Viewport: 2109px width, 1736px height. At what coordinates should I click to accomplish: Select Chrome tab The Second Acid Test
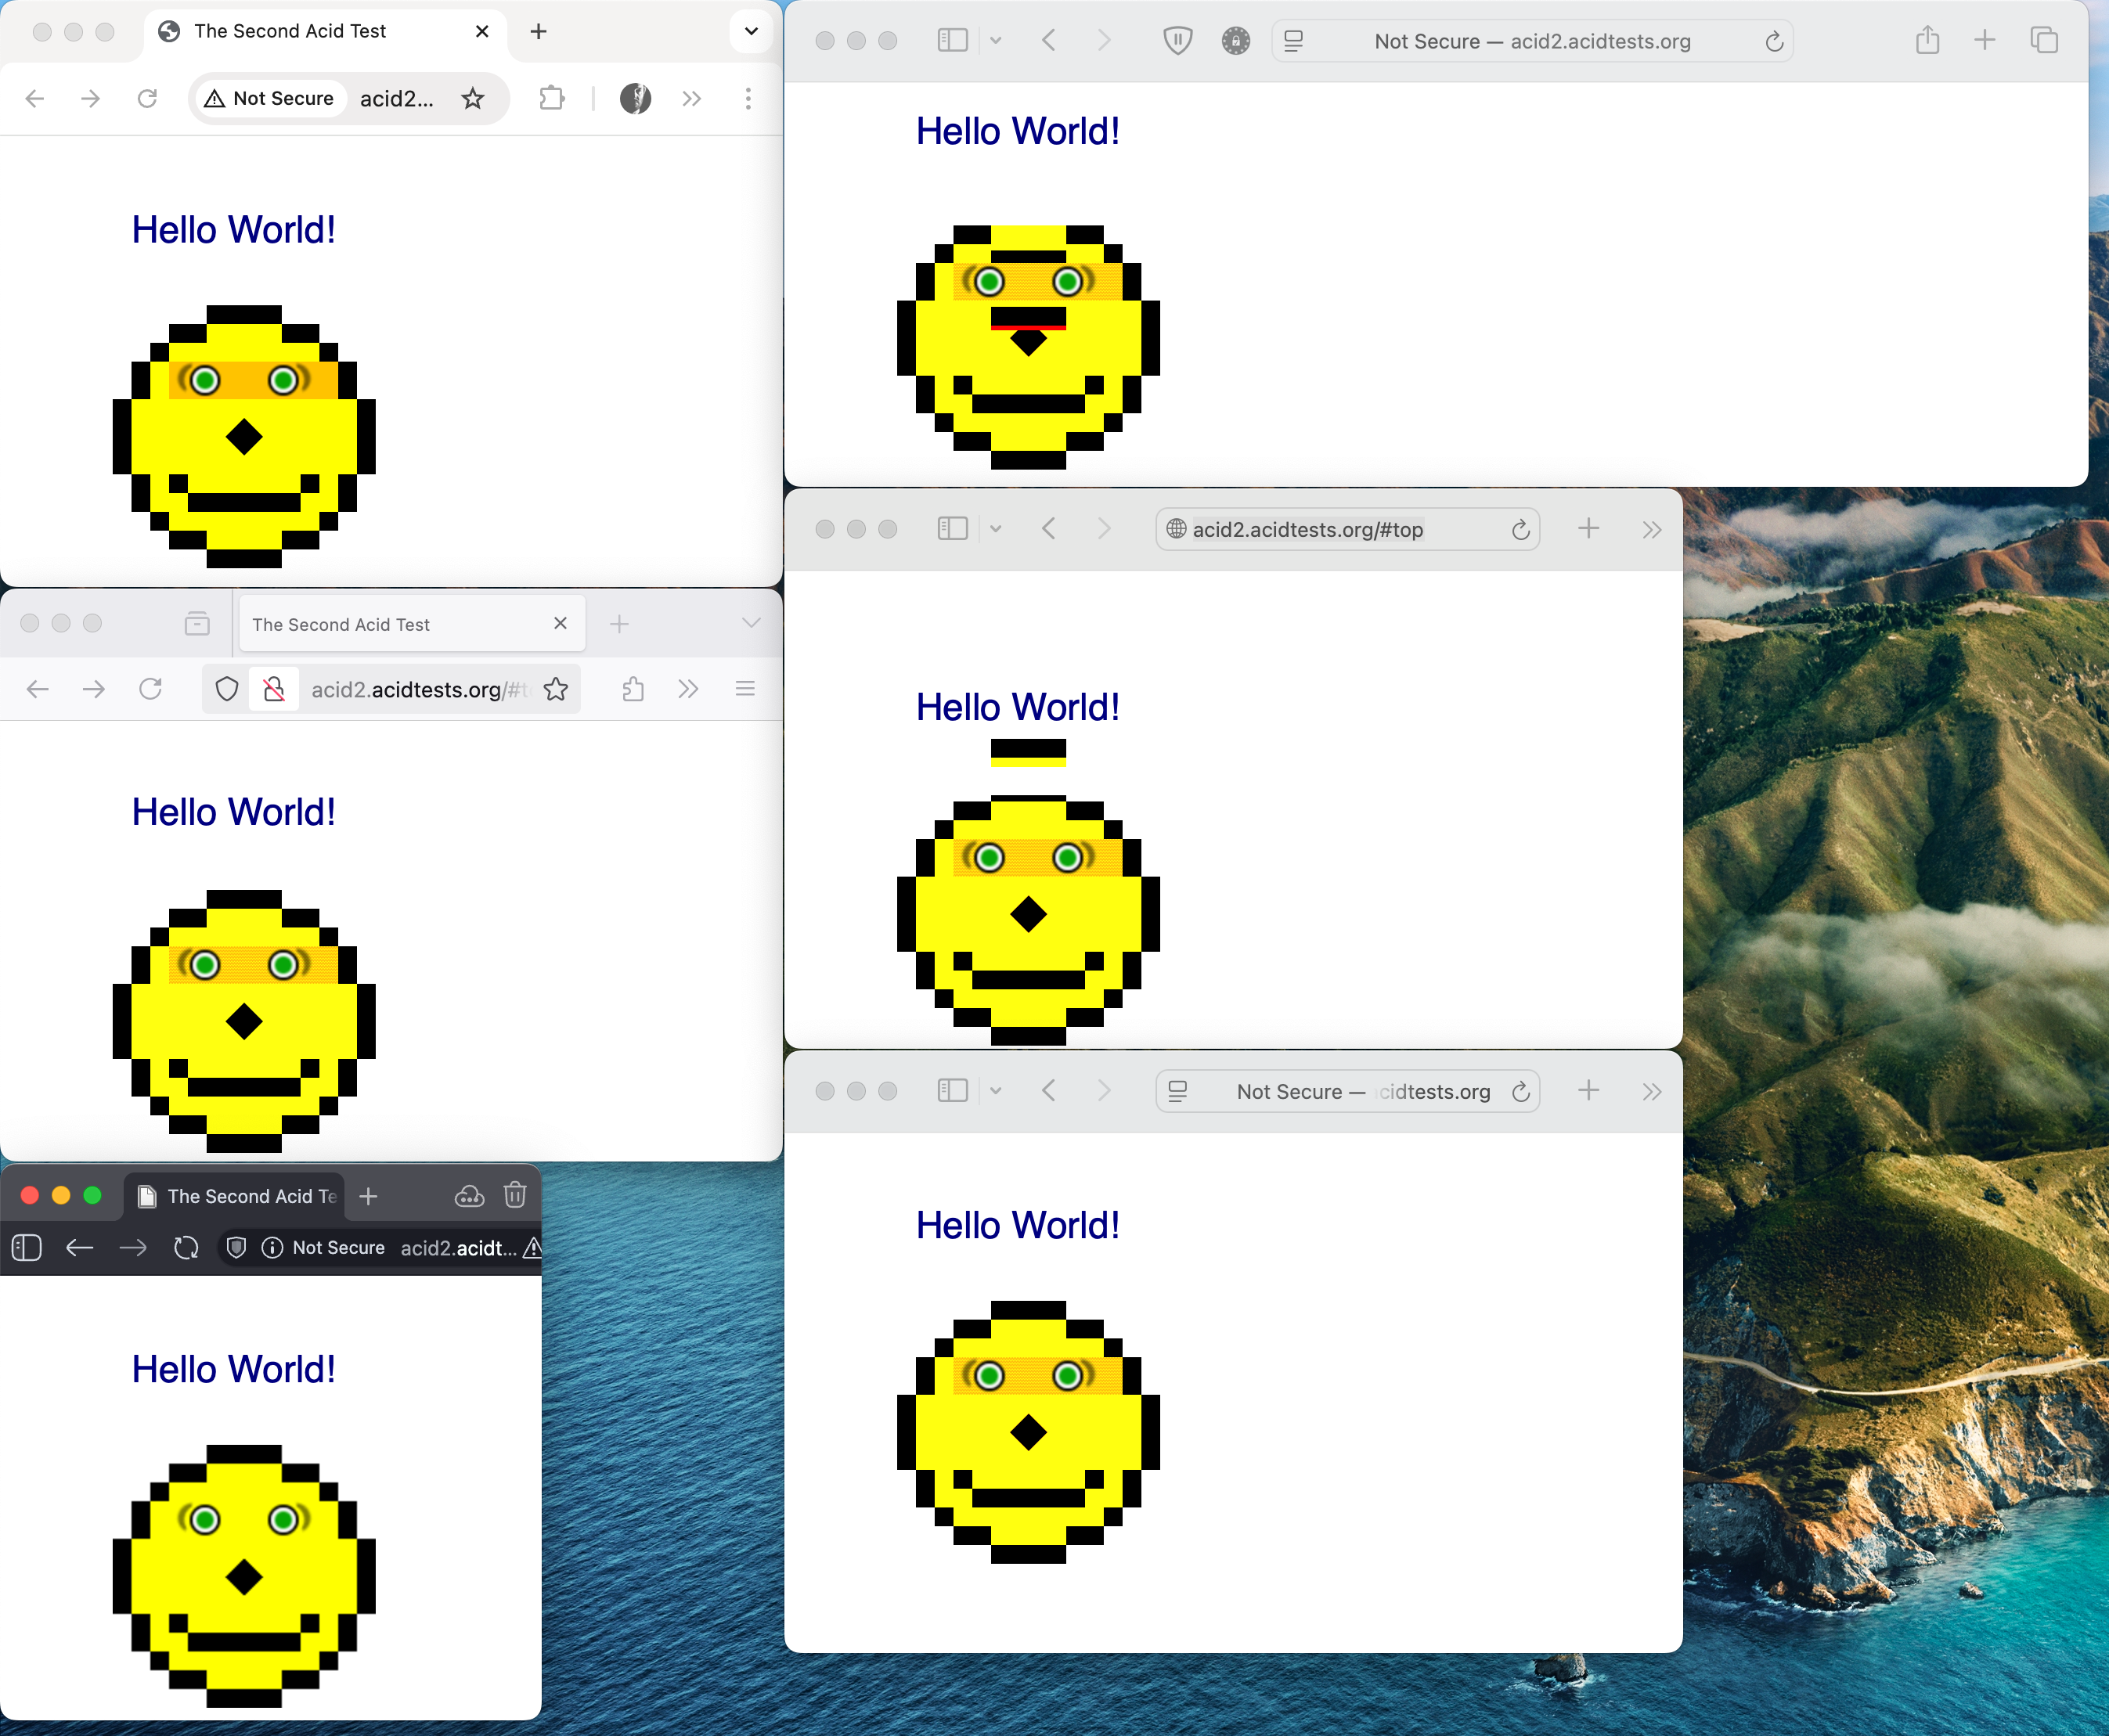(324, 31)
